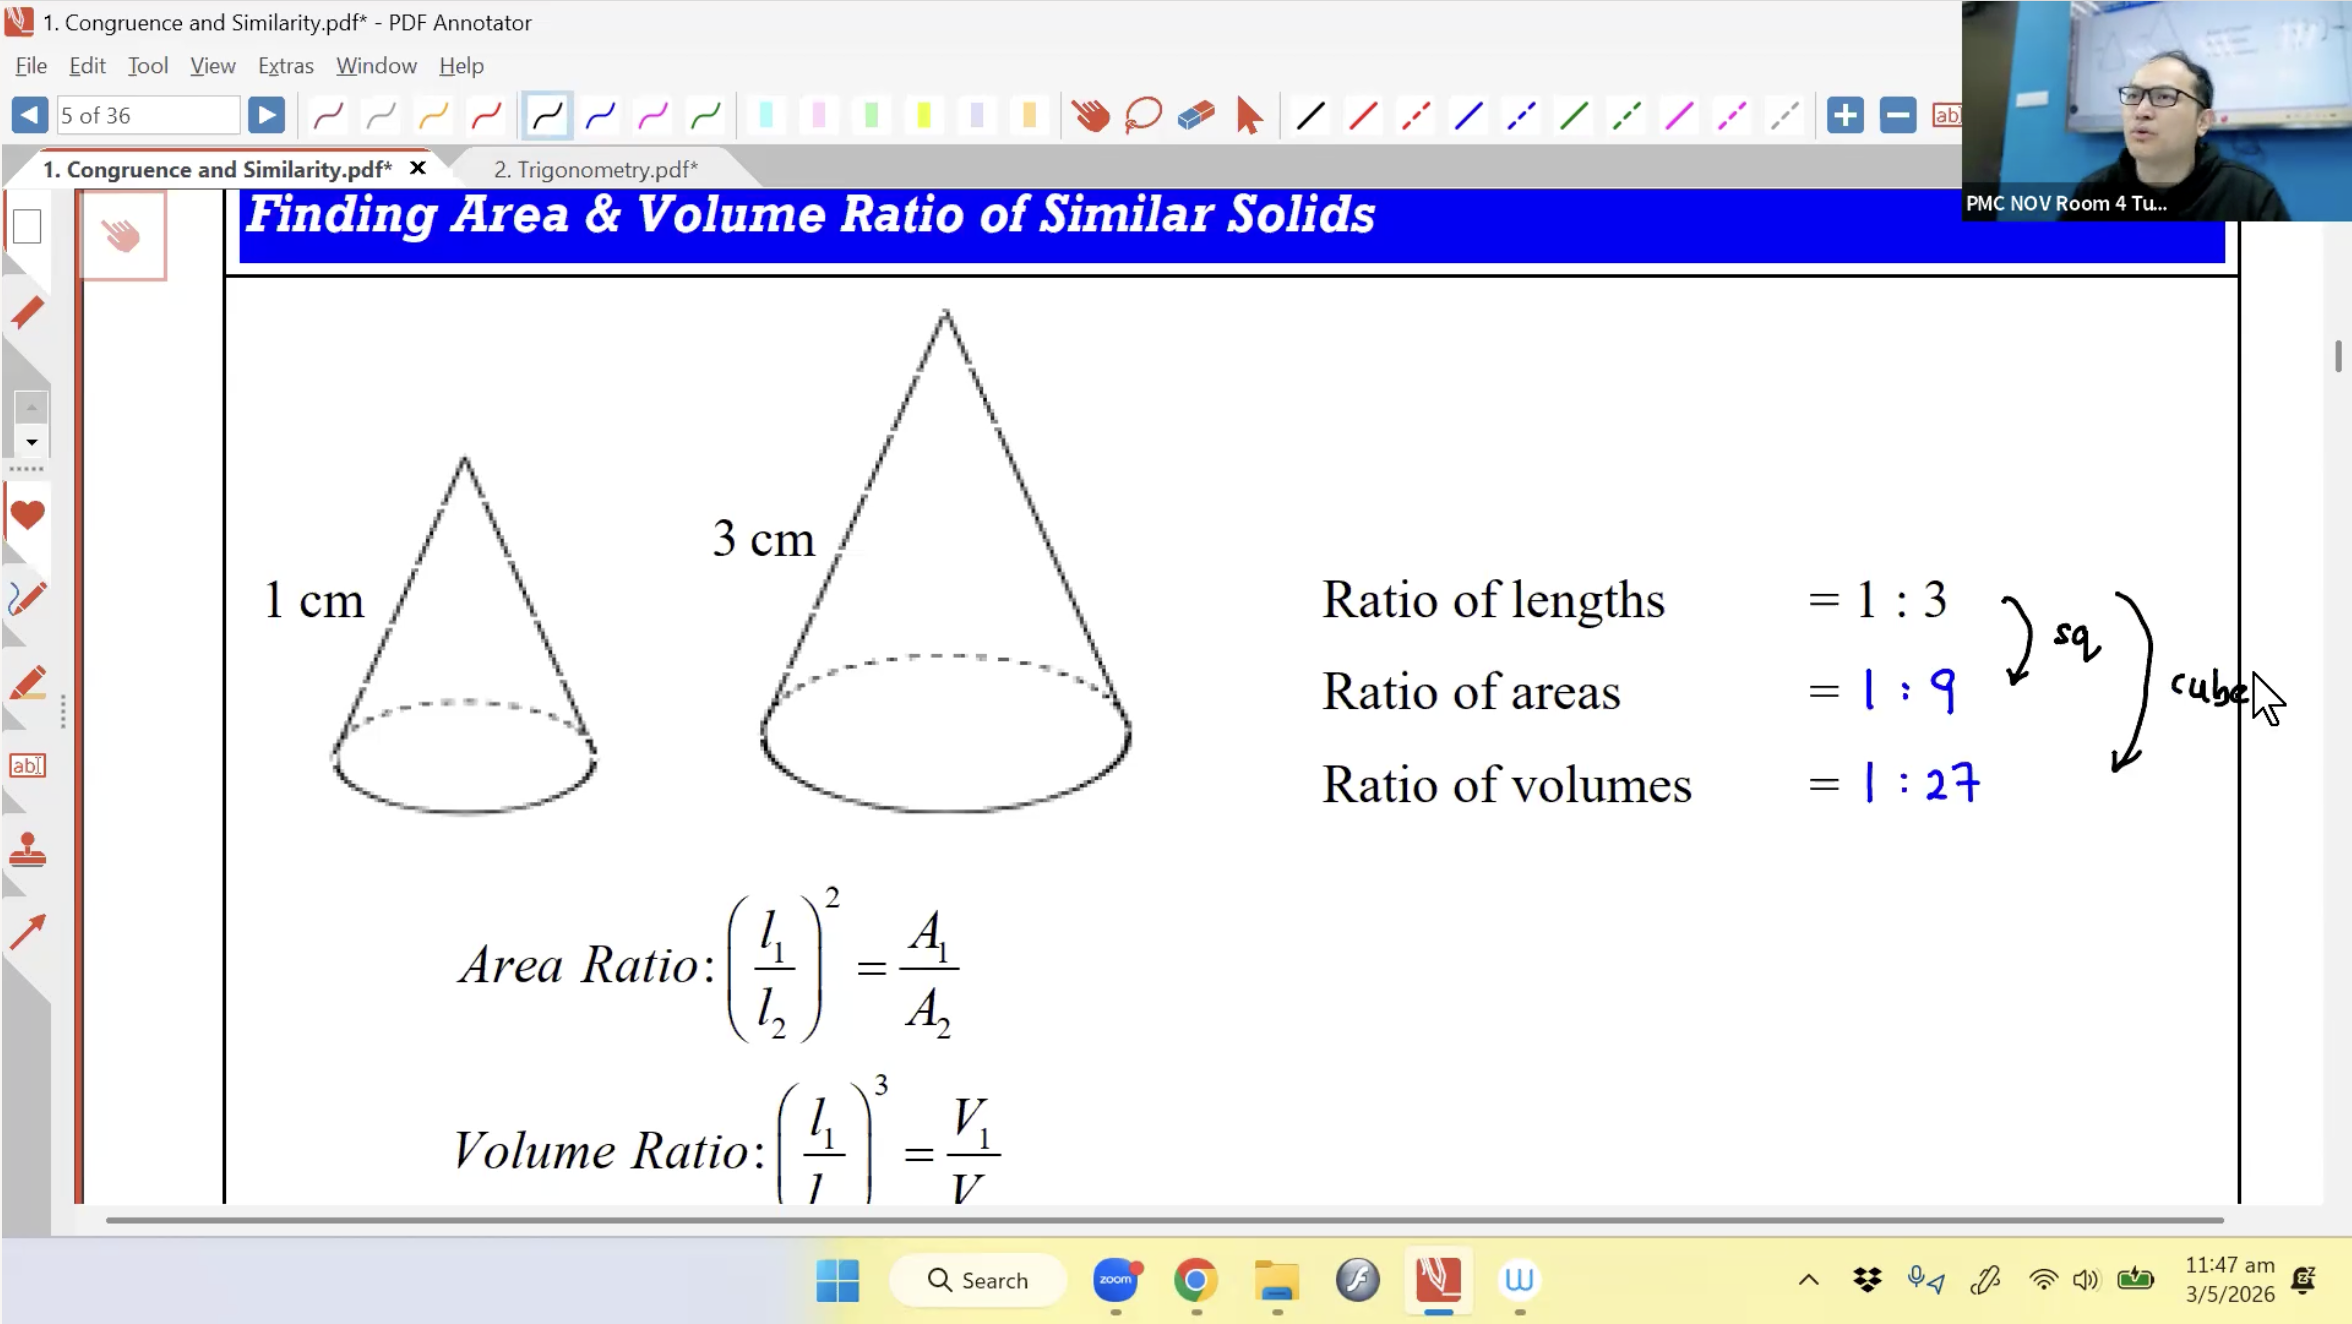Select the dark red pen preset
The image size is (2352, 1324).
(328, 116)
